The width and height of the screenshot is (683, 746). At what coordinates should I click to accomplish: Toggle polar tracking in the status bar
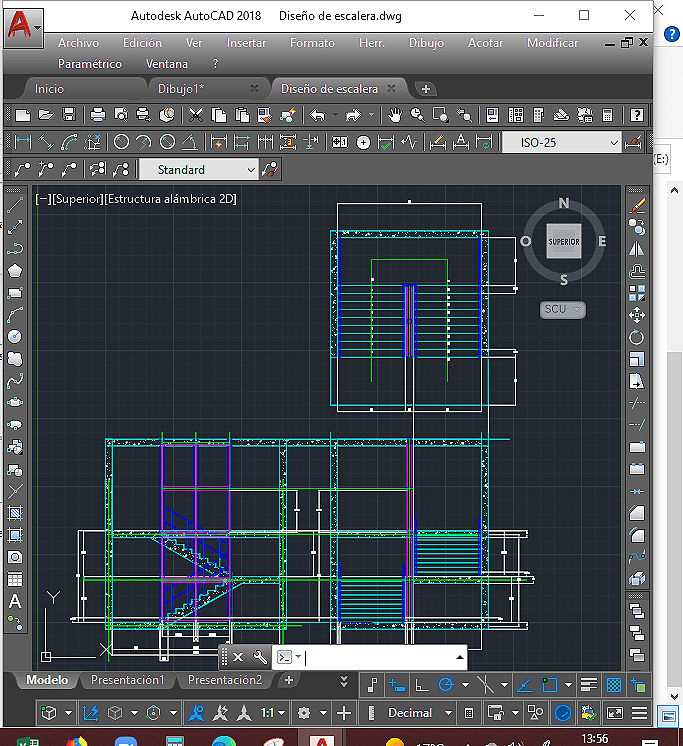click(447, 685)
